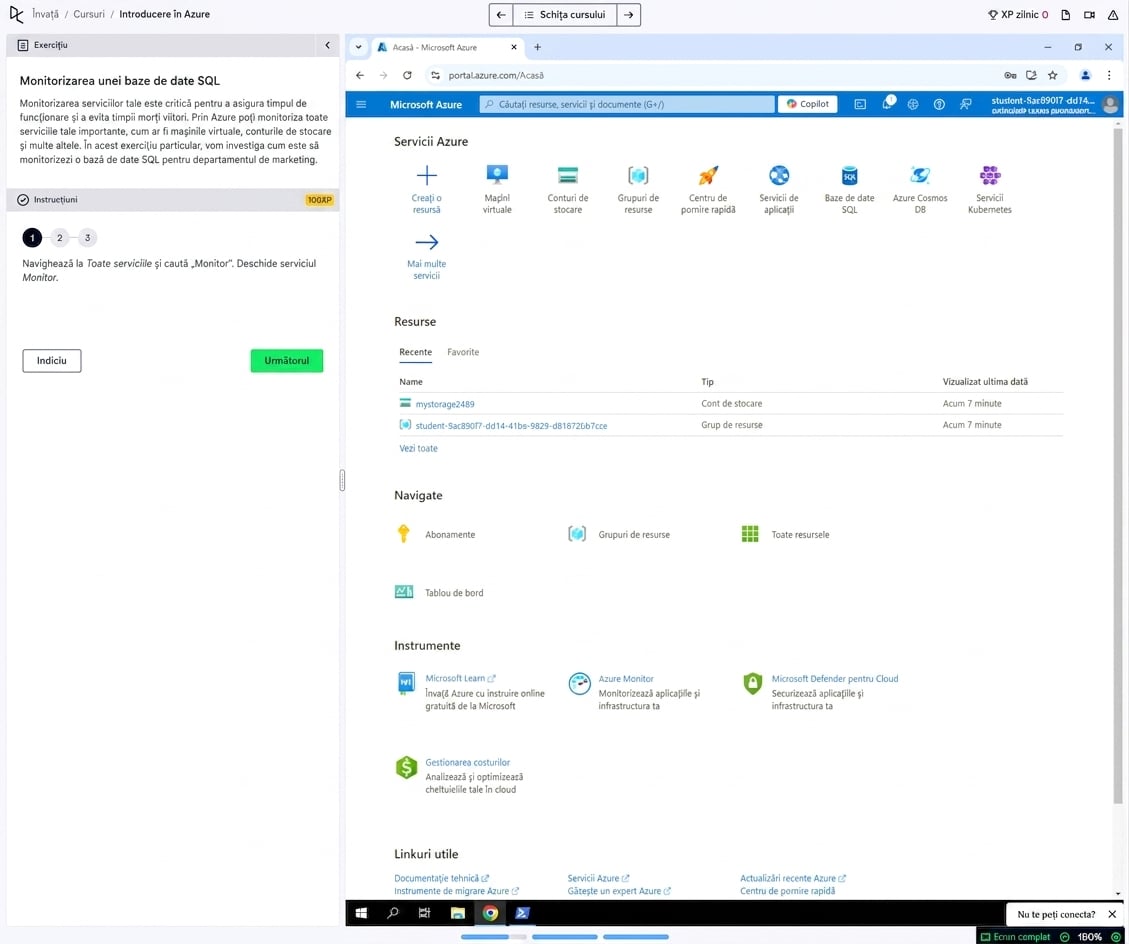Open Windows Start menu
This screenshot has width=1129, height=944.
361,913
